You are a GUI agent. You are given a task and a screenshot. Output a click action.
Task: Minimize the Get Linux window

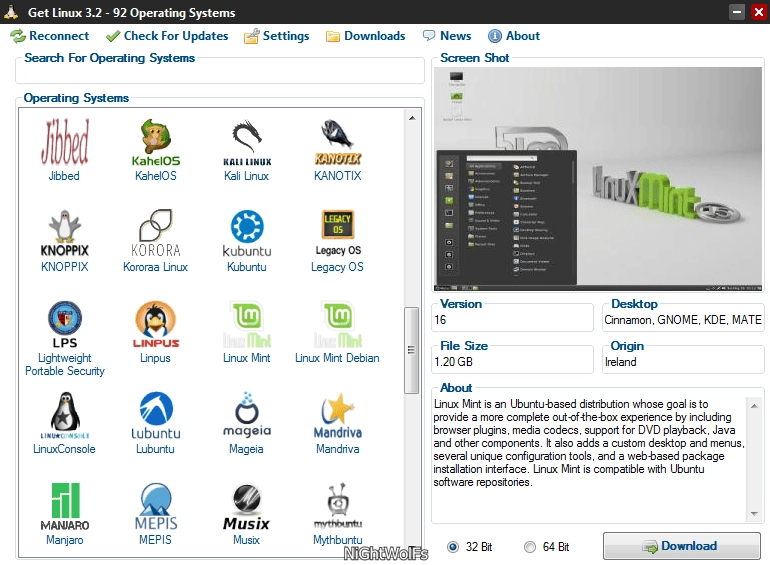point(737,12)
